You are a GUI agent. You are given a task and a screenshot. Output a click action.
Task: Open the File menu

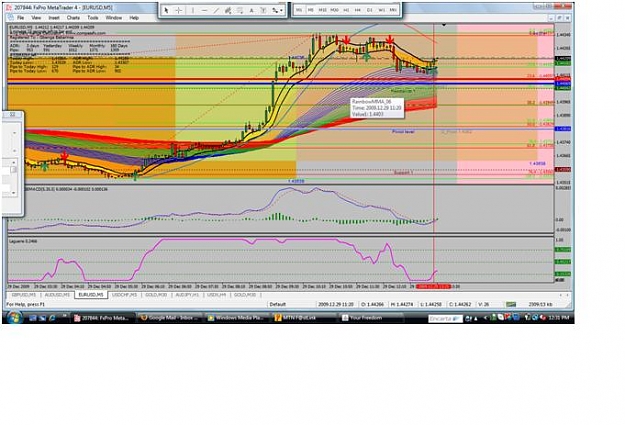coord(20,18)
